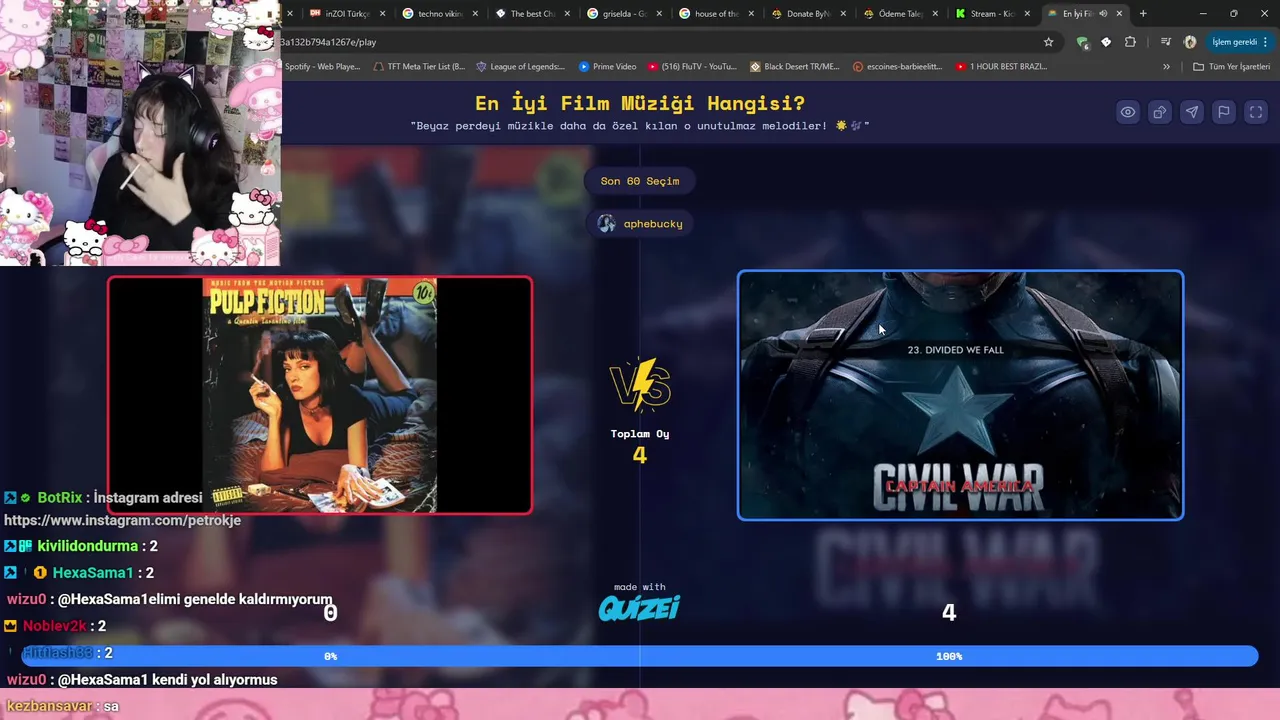Click the Noblev2k username in chat

(54, 626)
